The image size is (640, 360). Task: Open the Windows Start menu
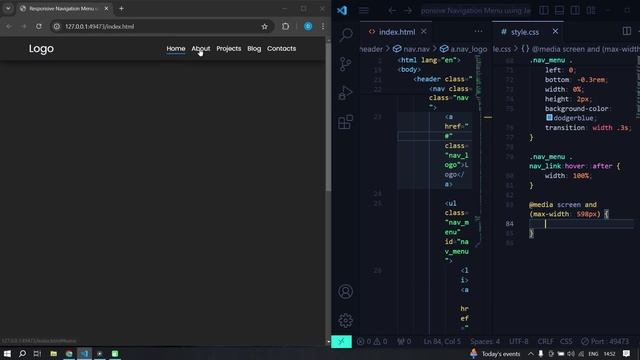tap(7, 353)
